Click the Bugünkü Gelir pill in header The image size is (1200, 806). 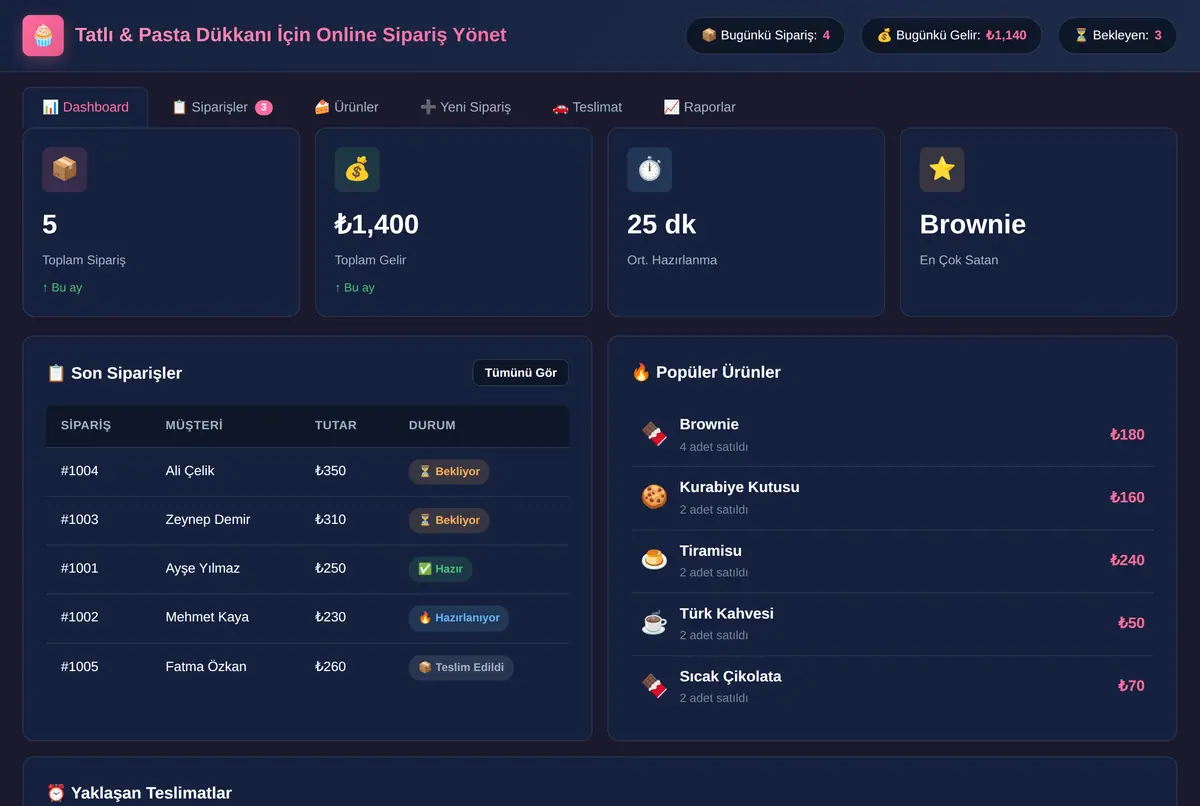[951, 36]
